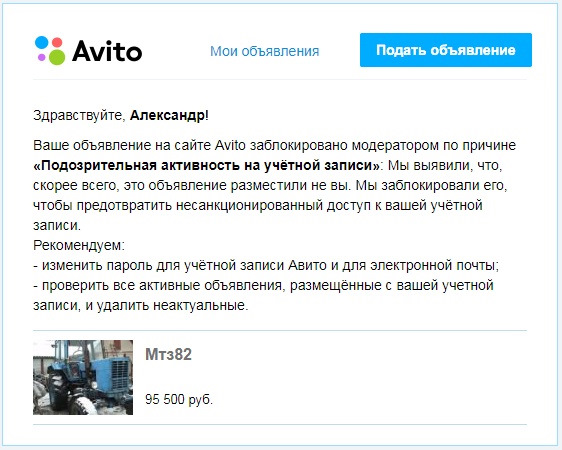Viewport: 562px width, 450px height.
Task: Click the small purple dot in Avito logo
Action: click(x=42, y=57)
